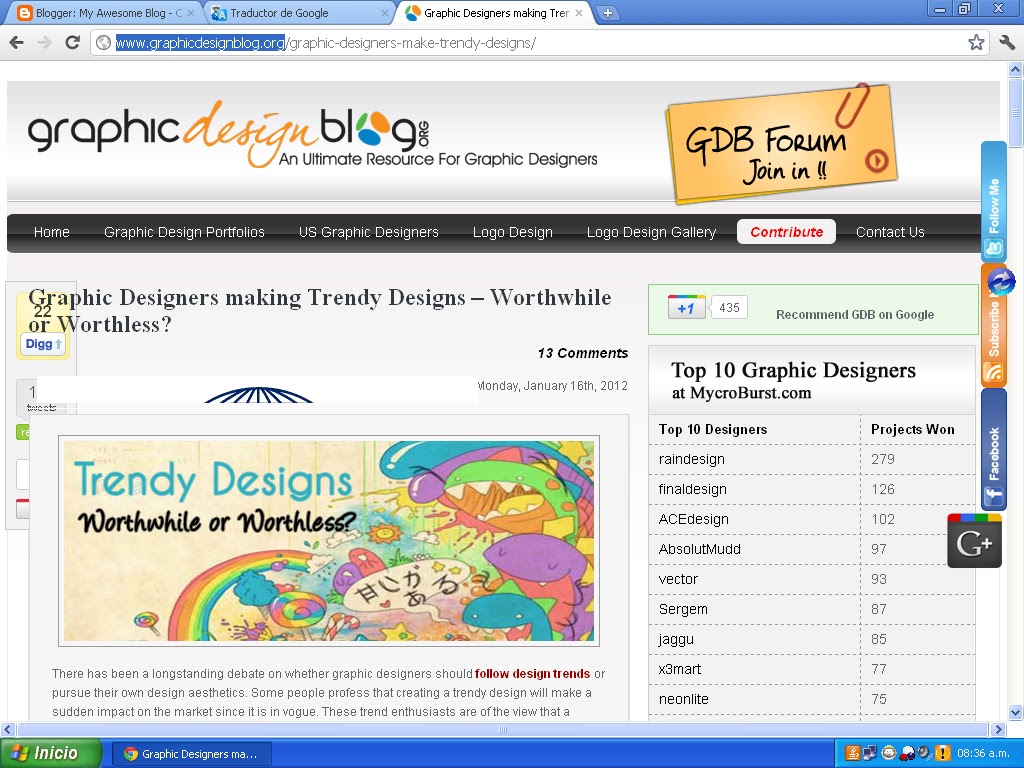Go to US Graphic Designers page
Image resolution: width=1024 pixels, height=768 pixels.
pos(368,232)
